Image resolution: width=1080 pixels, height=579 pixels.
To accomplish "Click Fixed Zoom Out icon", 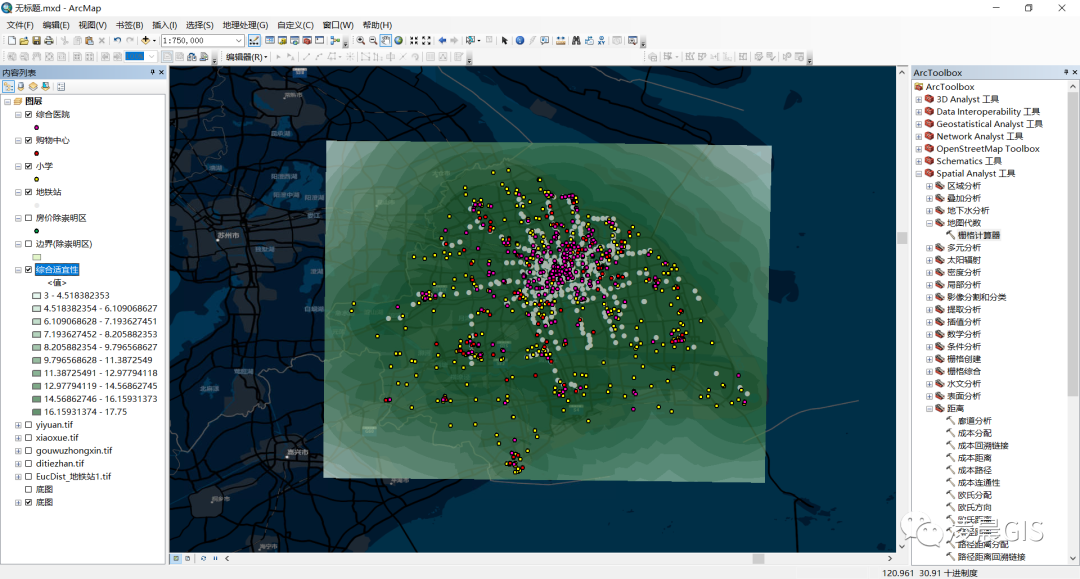I will pos(427,41).
